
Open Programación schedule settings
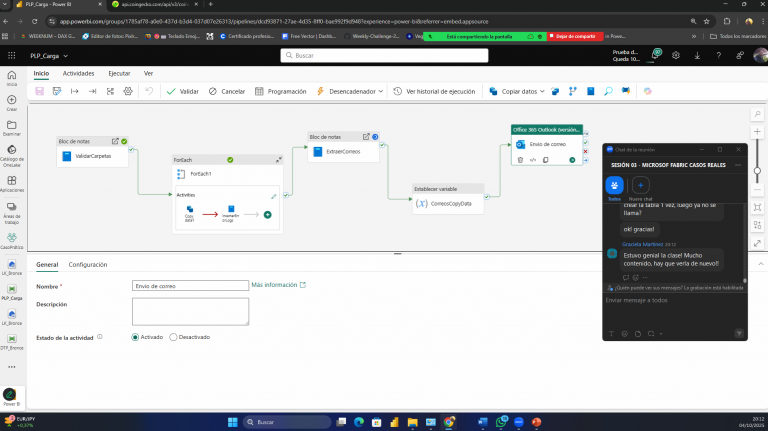(x=281, y=91)
